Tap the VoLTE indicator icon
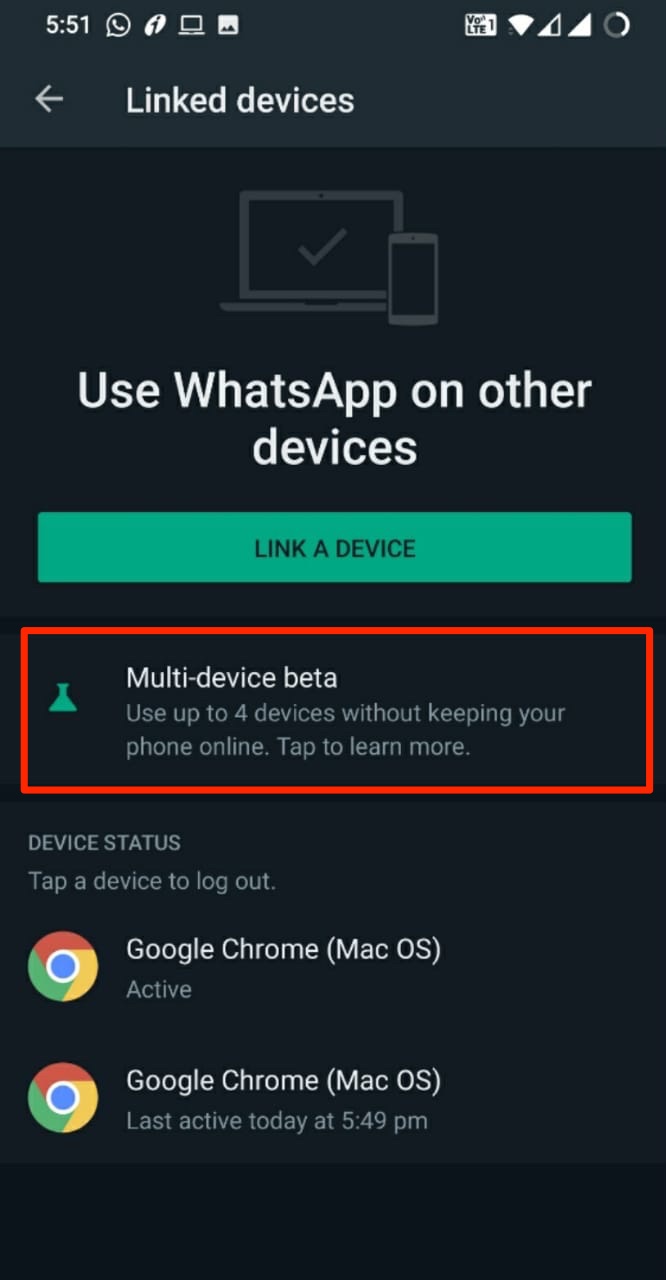The height and width of the screenshot is (1280, 666). 481,25
